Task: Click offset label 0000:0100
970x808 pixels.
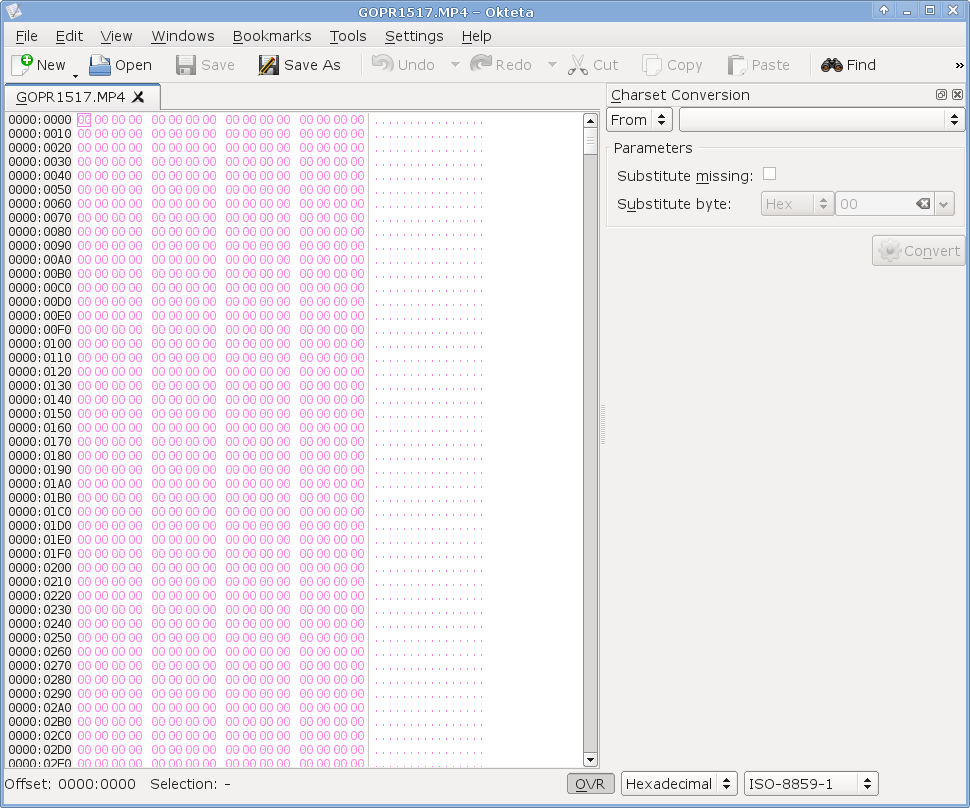Action: pos(40,343)
